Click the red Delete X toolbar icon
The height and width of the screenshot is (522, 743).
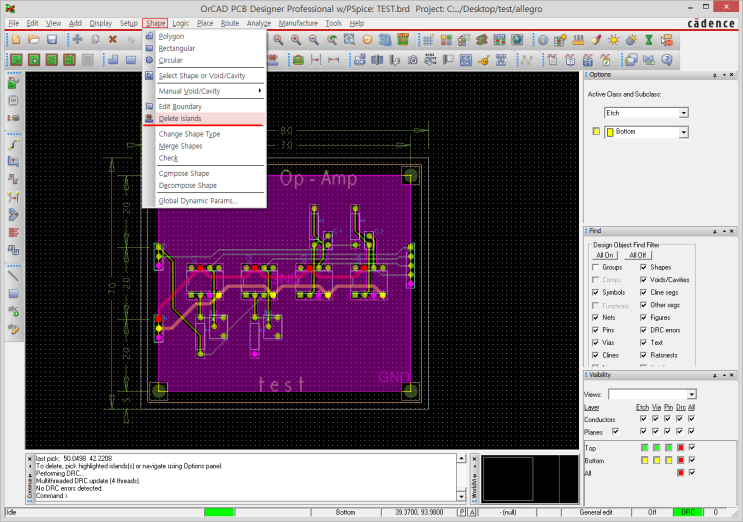tap(112, 39)
